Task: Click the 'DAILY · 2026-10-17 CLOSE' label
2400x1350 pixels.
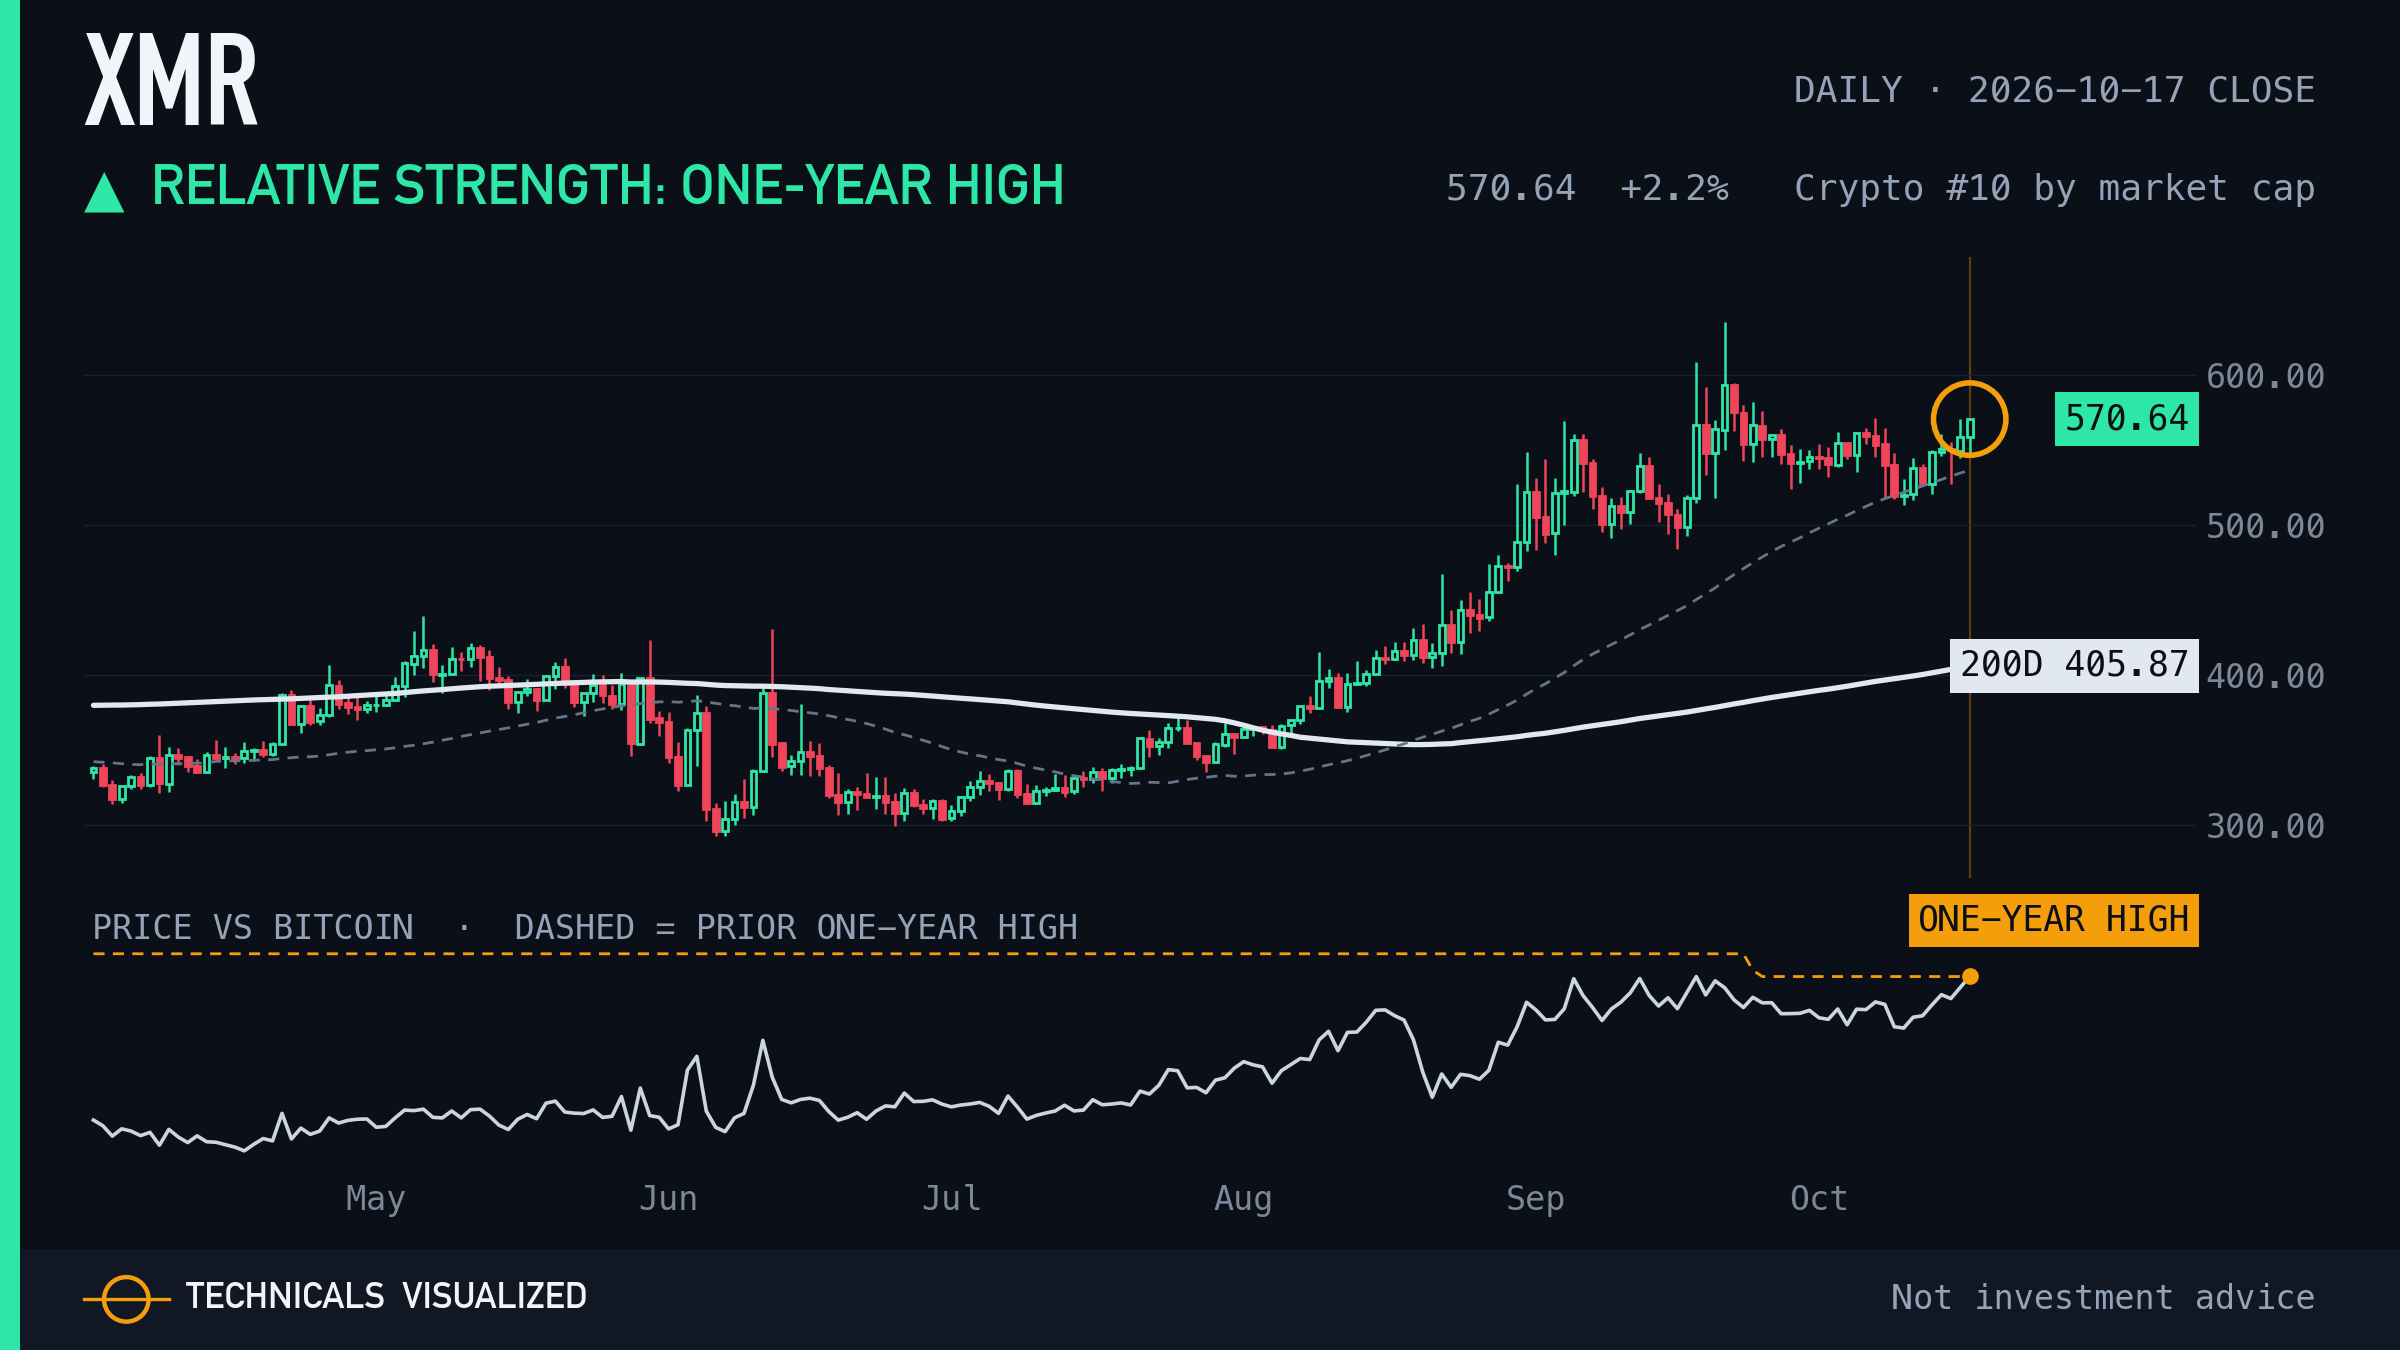Action: (x=2054, y=90)
